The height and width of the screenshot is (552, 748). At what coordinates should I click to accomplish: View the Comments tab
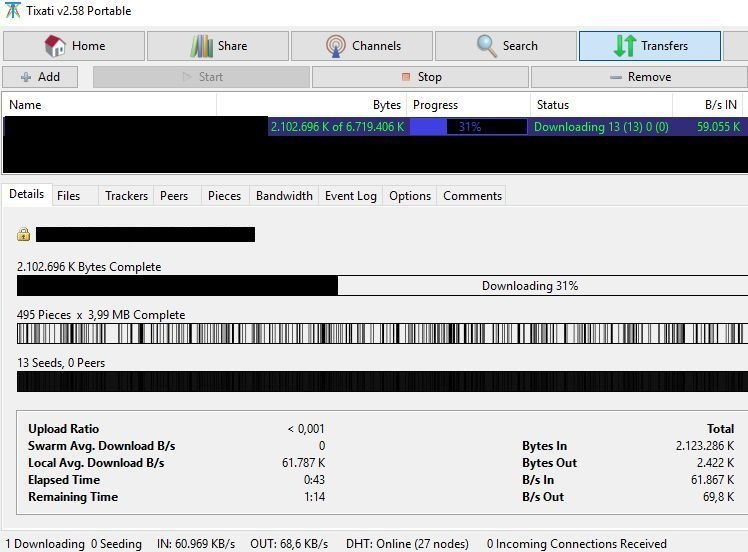[x=472, y=196]
